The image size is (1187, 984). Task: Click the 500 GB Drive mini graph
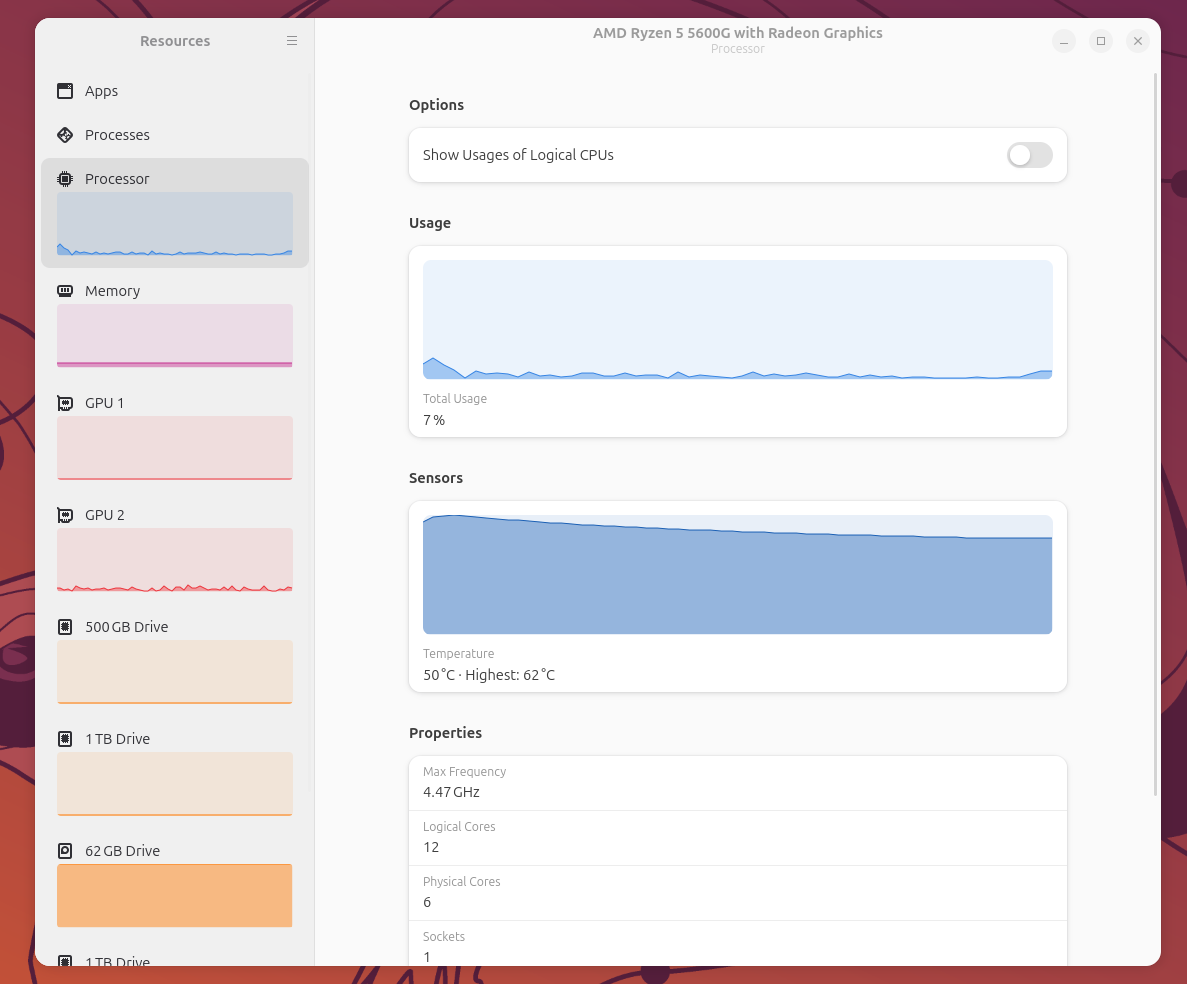coord(175,672)
